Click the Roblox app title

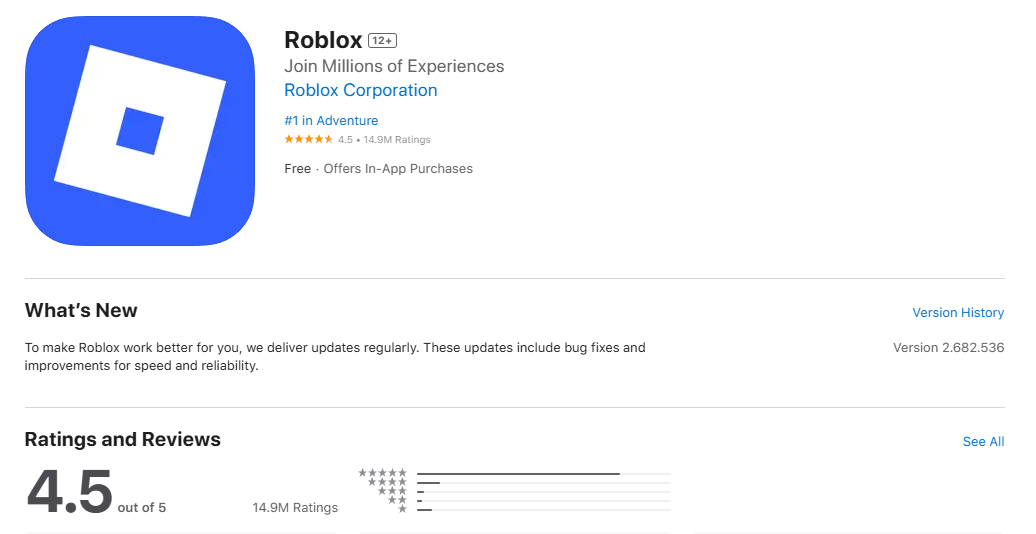[x=323, y=40]
